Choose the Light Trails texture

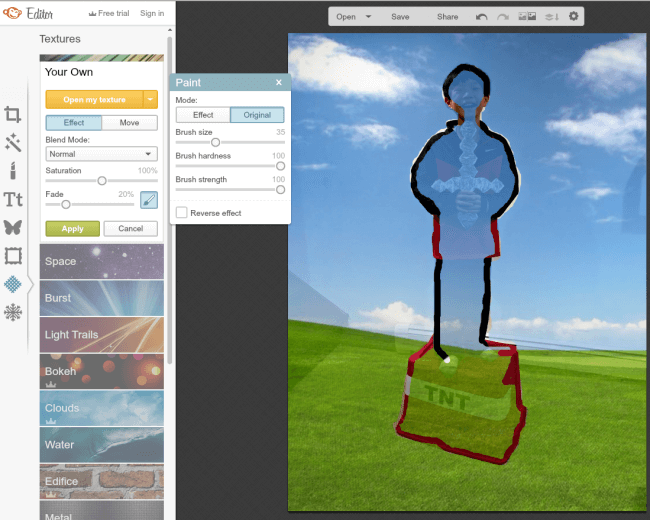[x=102, y=335]
